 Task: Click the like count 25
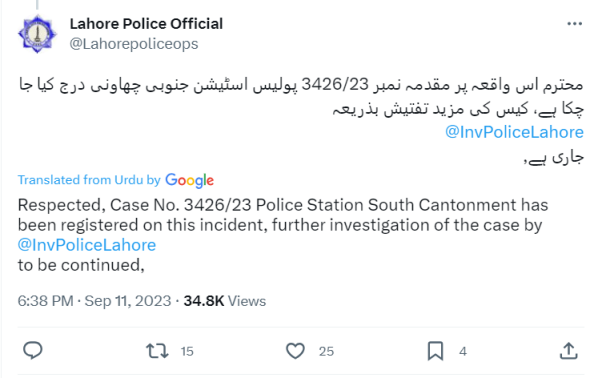tap(326, 351)
